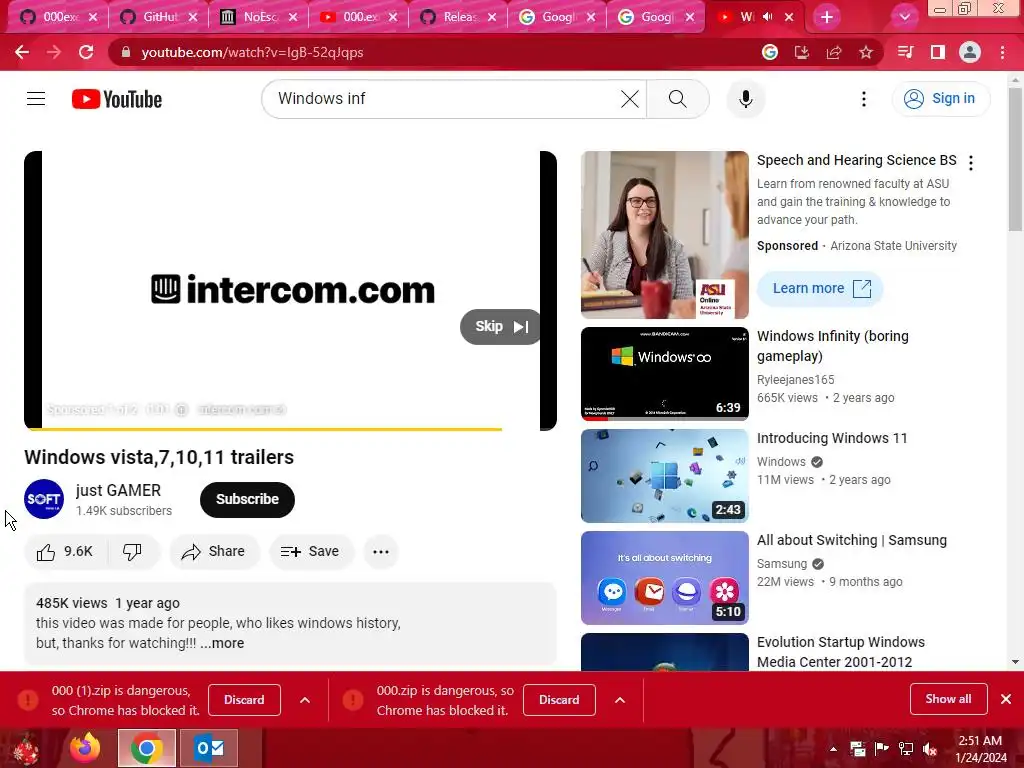The height and width of the screenshot is (768, 1024).
Task: Open more actions ellipsis under the video
Action: tap(381, 552)
